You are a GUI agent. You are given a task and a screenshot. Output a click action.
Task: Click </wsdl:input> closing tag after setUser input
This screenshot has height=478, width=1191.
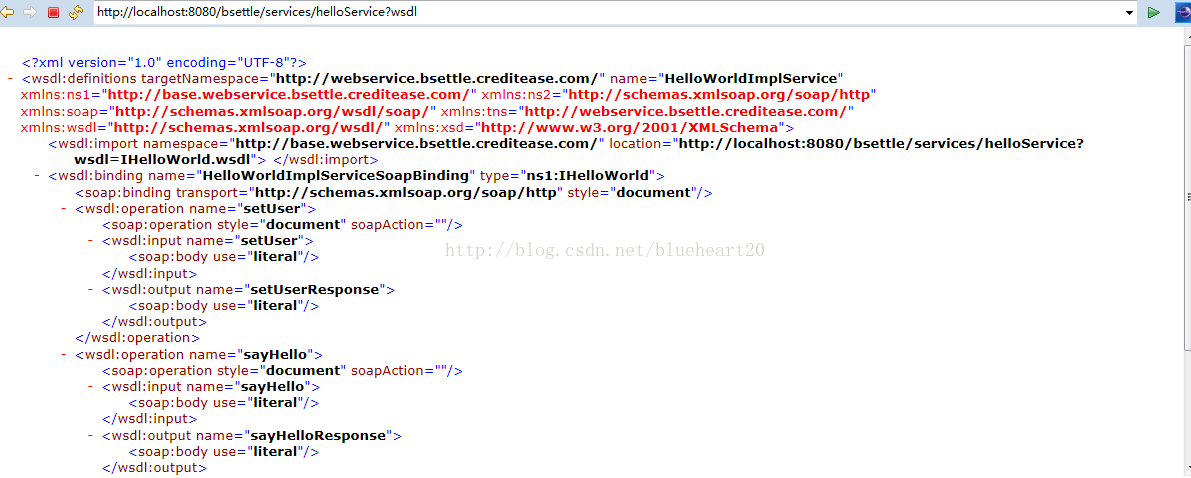tap(150, 274)
